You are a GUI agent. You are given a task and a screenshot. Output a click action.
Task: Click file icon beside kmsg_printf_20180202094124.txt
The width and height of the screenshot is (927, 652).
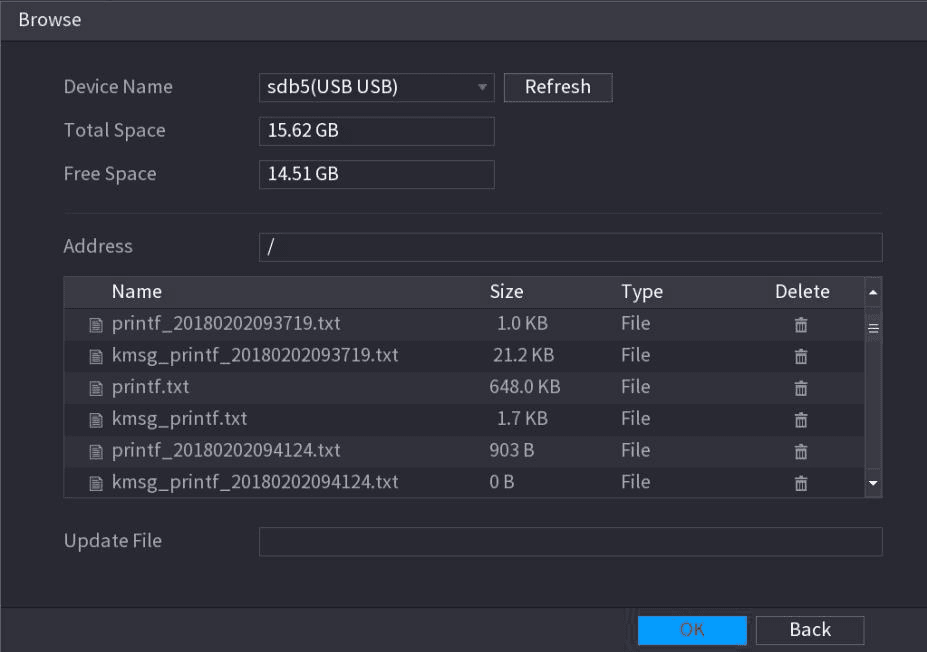click(x=96, y=484)
